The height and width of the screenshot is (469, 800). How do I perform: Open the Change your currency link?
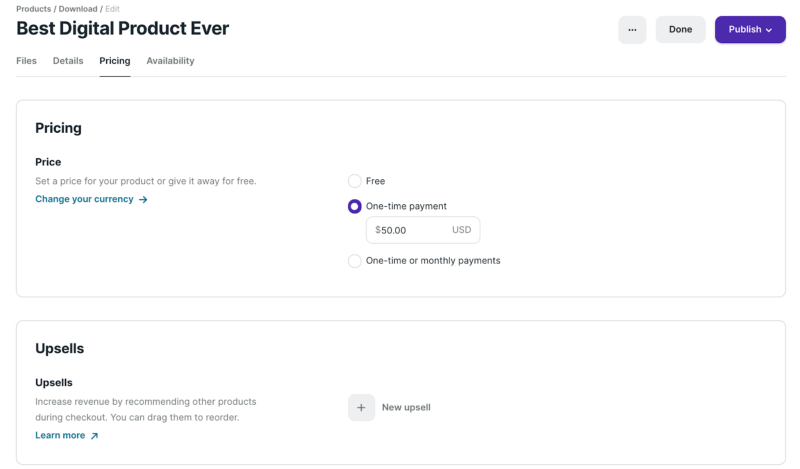[x=84, y=199]
